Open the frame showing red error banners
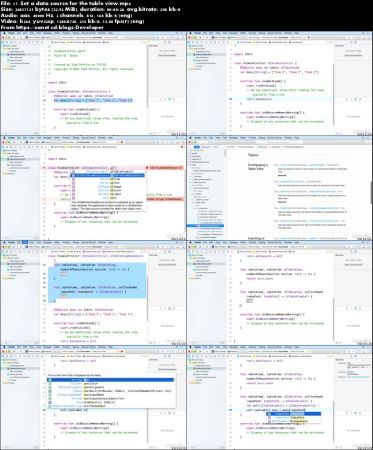The height and width of the screenshot is (450, 373). point(93,188)
